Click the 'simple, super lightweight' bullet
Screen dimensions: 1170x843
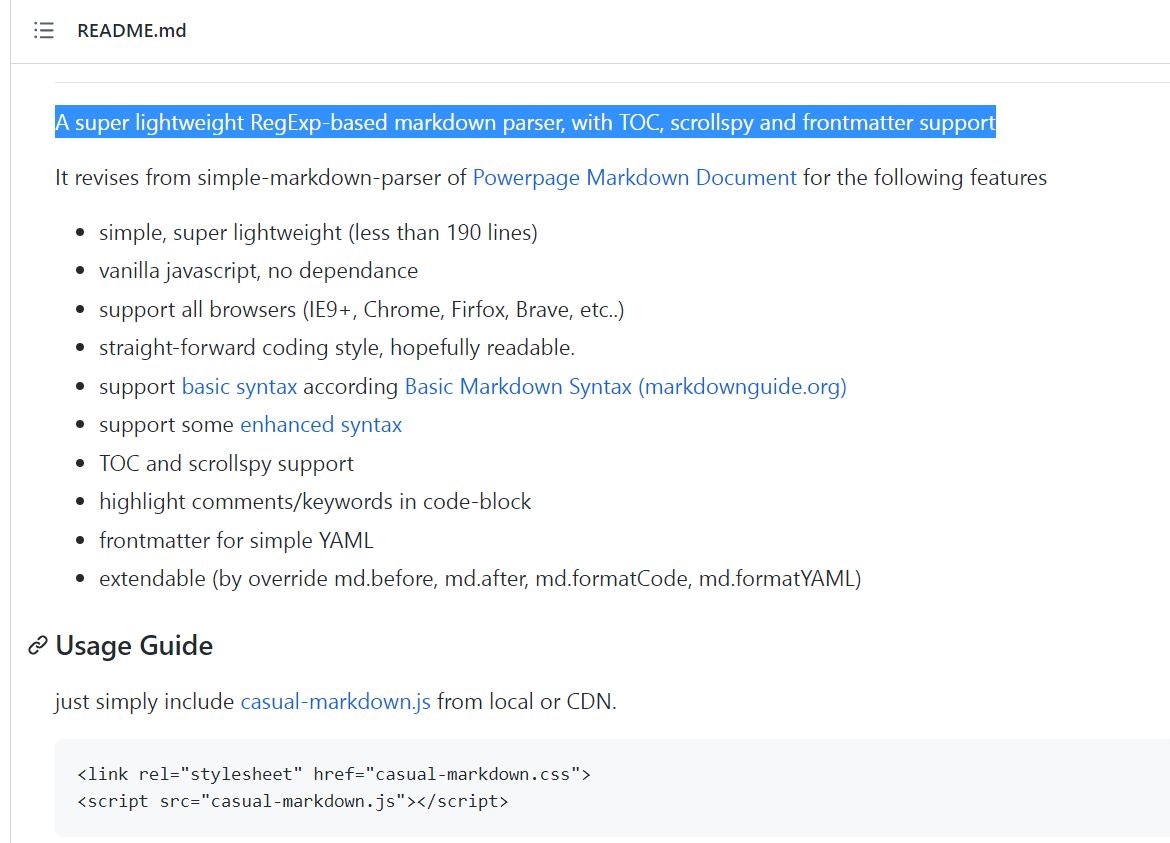(318, 233)
